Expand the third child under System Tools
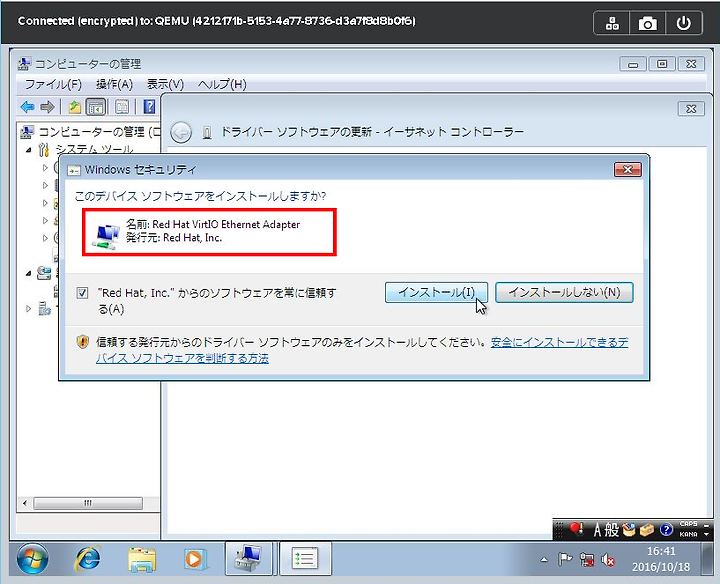Viewport: 720px width, 584px height. (x=45, y=203)
